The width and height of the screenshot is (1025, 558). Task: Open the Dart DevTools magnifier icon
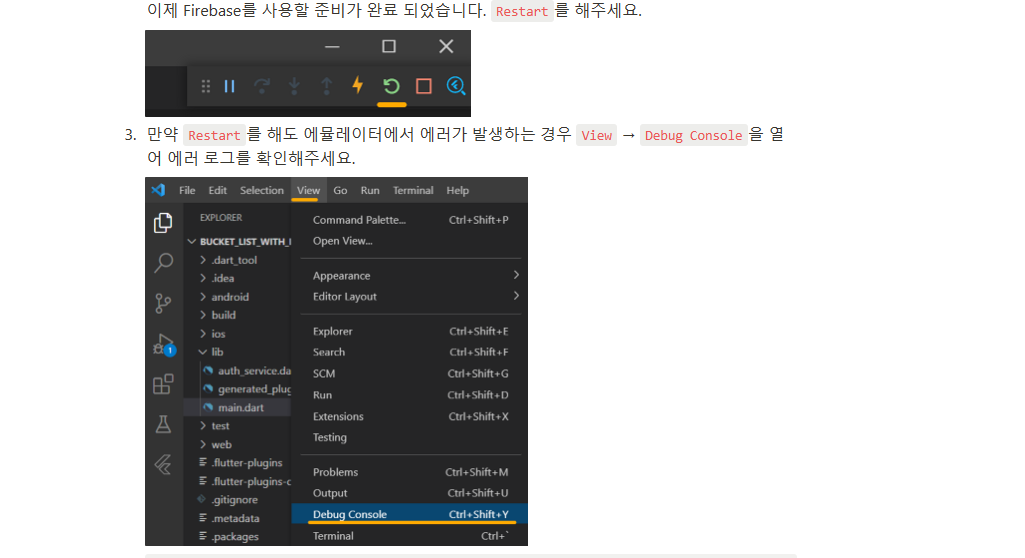click(456, 86)
